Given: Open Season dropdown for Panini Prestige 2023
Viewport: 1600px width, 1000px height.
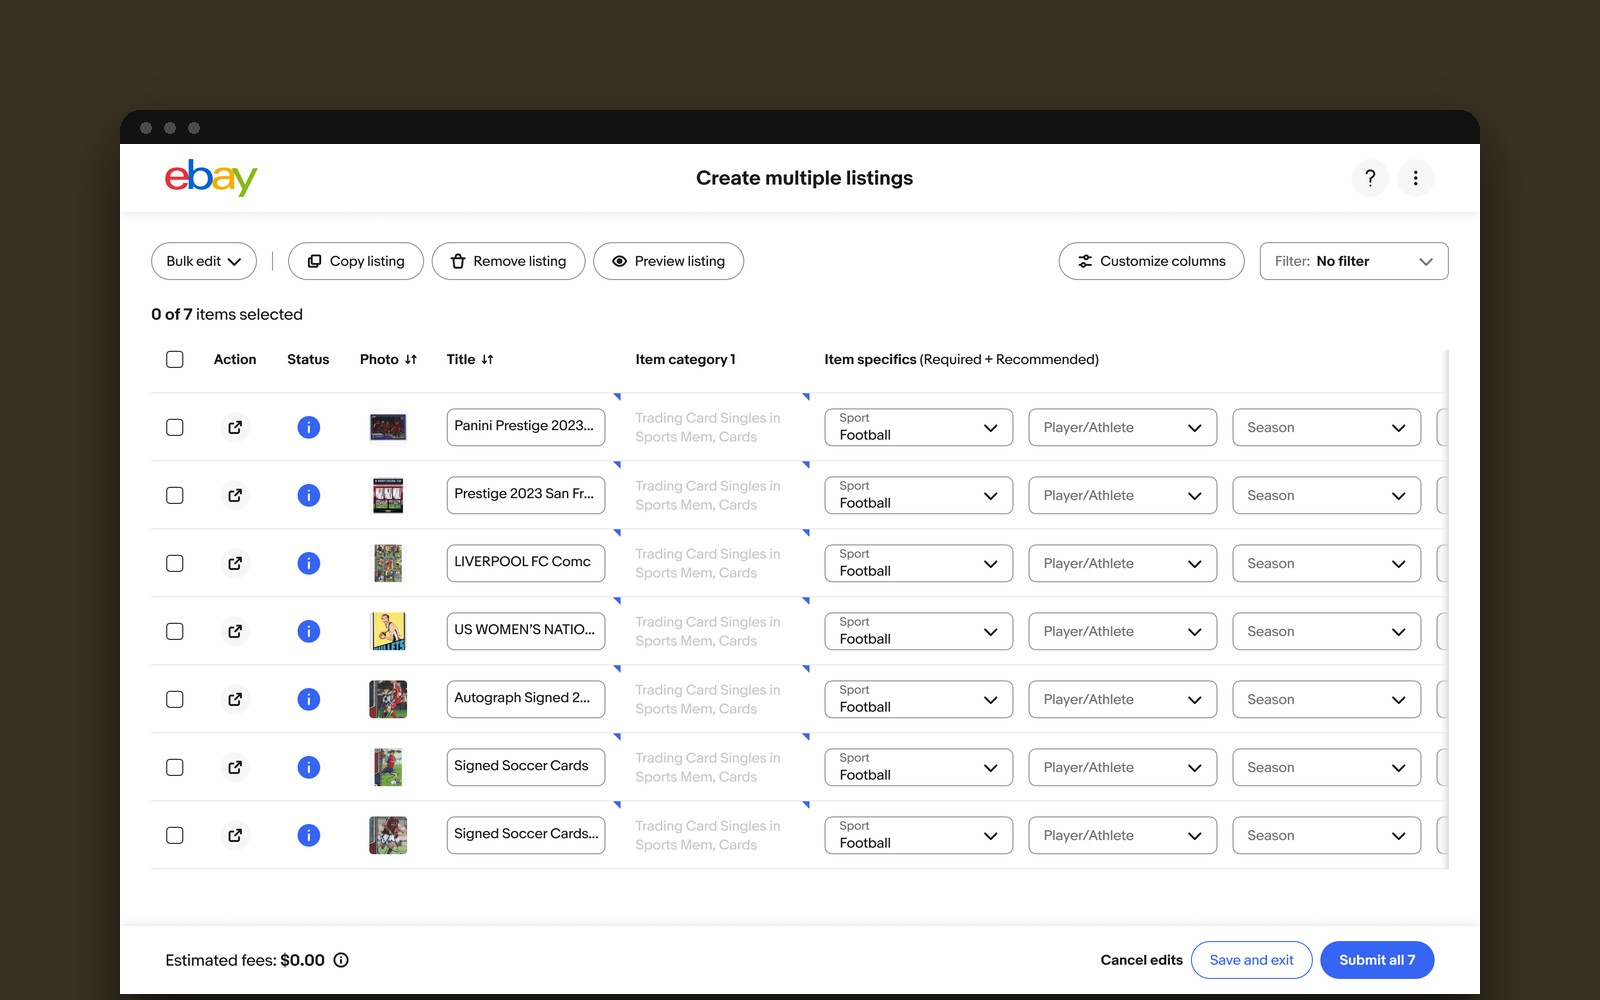Looking at the screenshot, I should 1327,427.
